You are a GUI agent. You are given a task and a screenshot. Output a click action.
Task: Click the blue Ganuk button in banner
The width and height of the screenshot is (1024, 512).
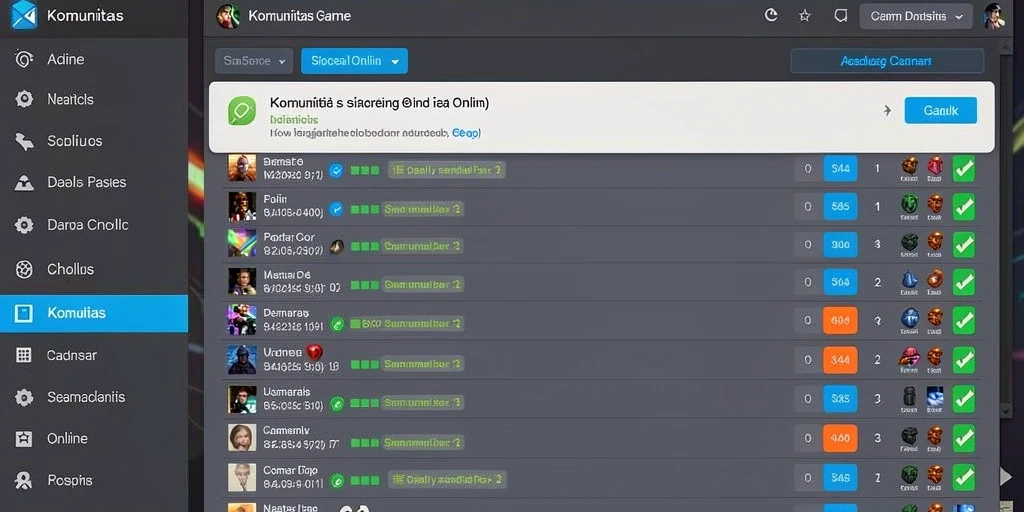click(940, 110)
